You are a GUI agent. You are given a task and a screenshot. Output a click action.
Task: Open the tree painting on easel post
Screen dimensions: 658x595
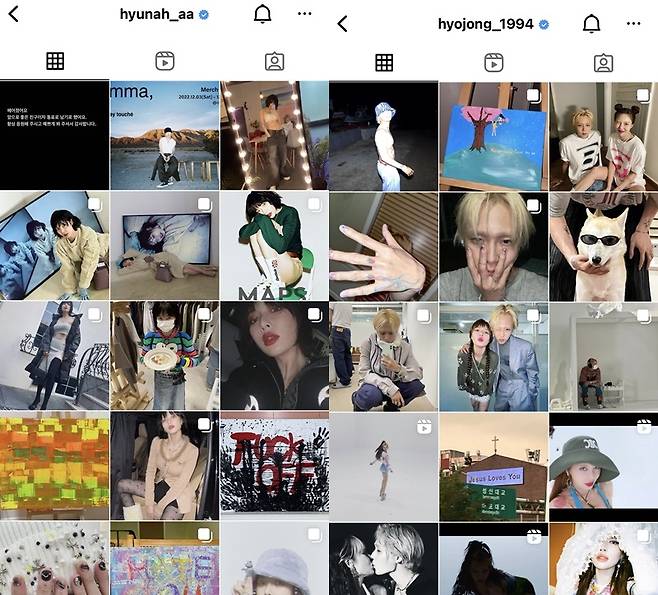(x=493, y=136)
